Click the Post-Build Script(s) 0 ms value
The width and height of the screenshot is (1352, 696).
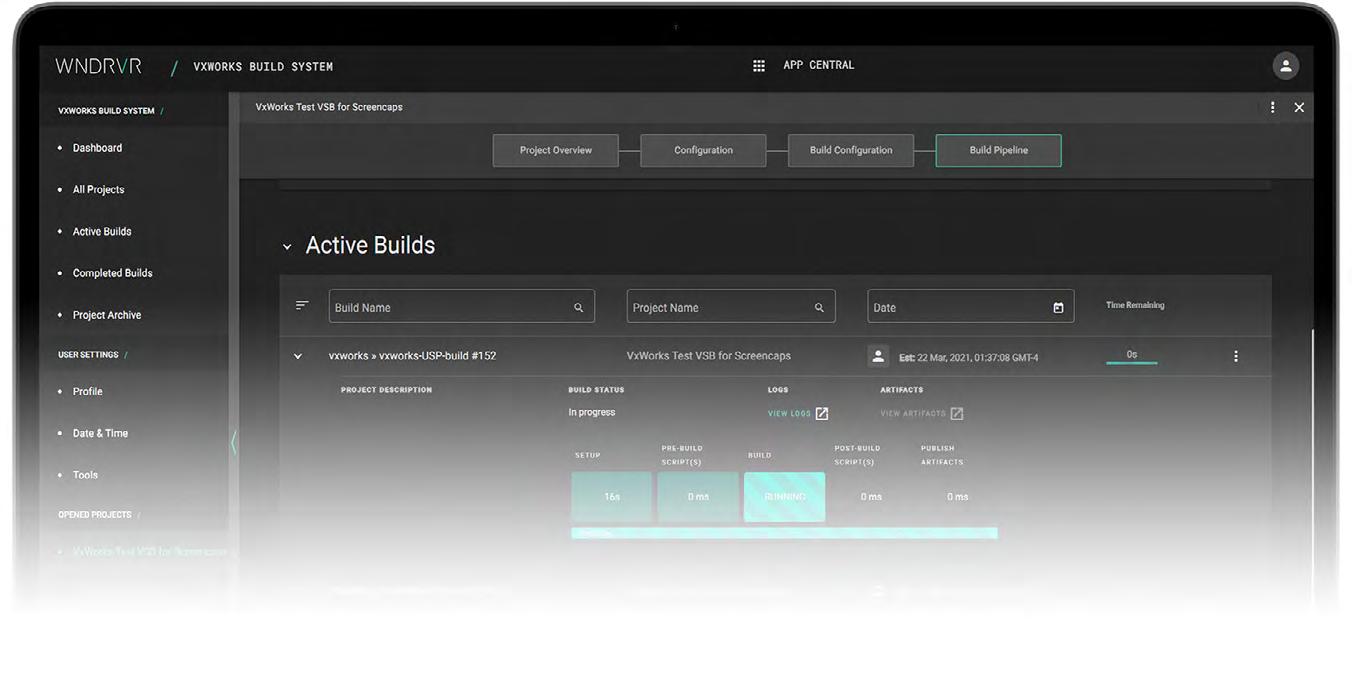click(x=871, y=497)
